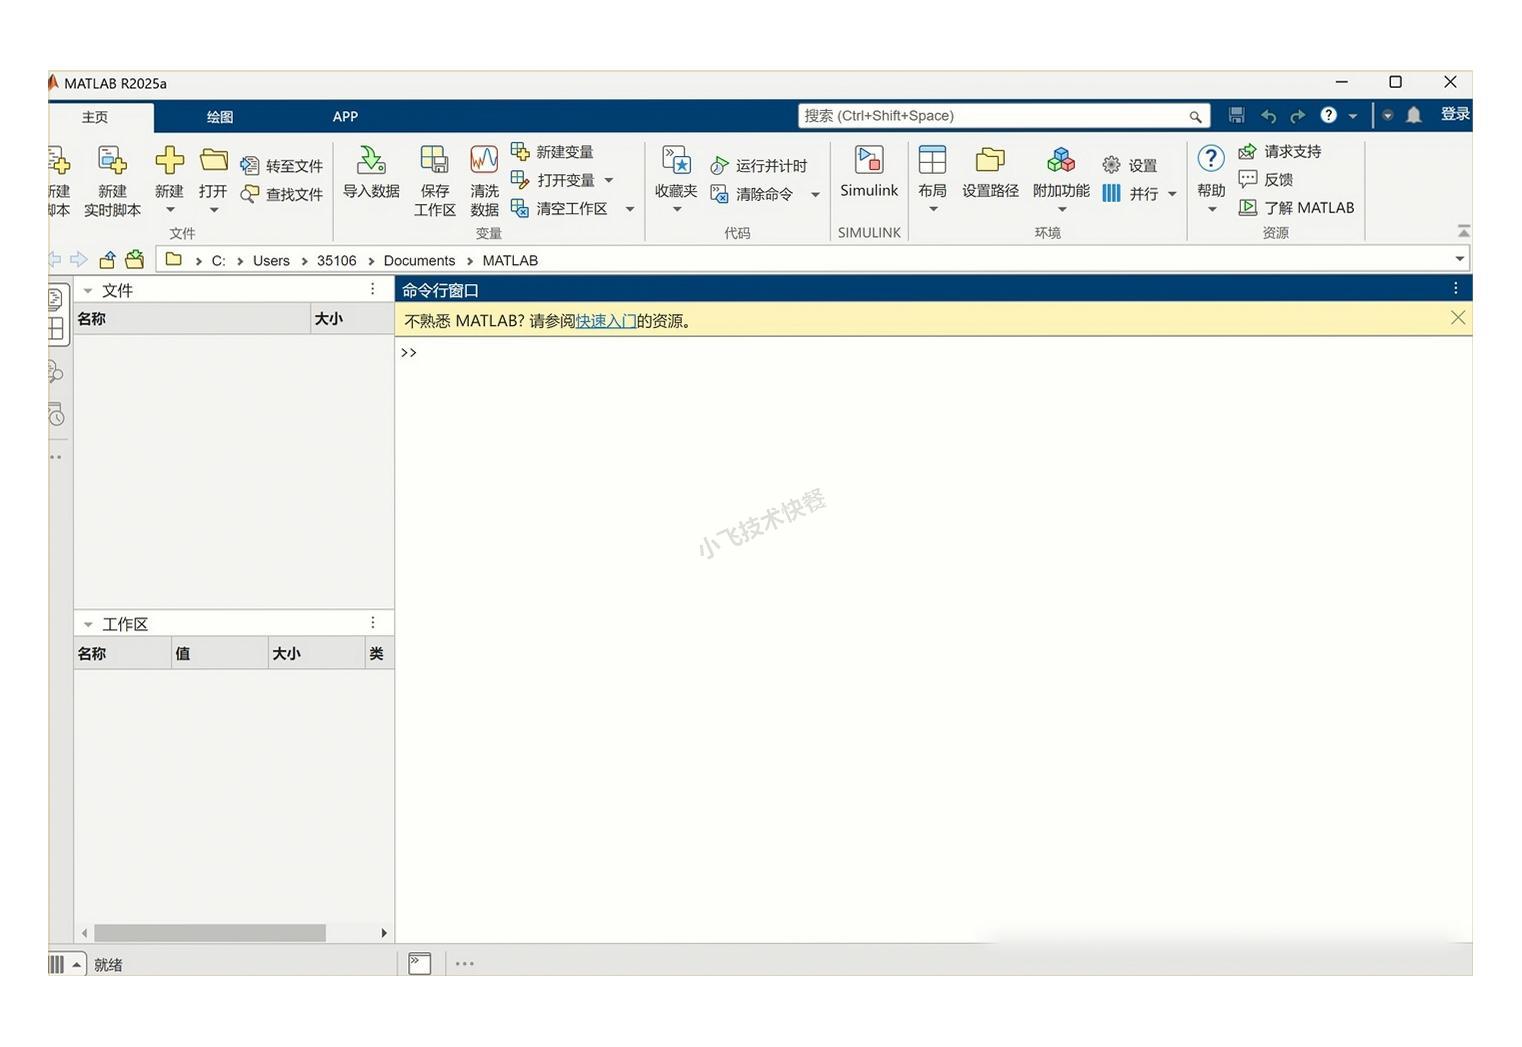
Task: Navigate to Users in the address path
Action: coord(271,261)
